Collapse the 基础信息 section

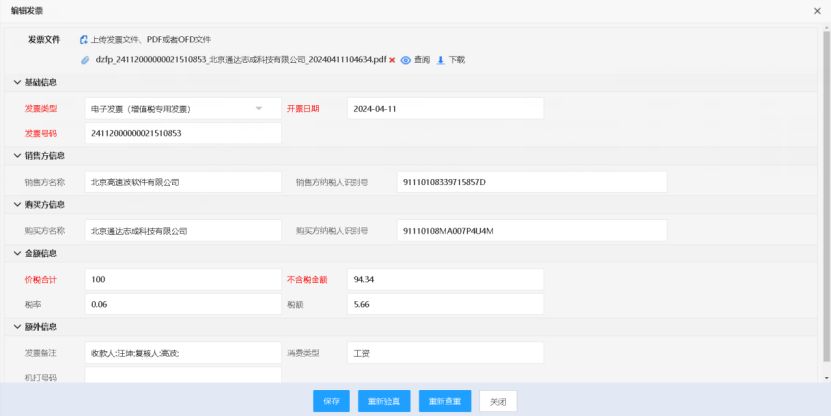(x=16, y=82)
